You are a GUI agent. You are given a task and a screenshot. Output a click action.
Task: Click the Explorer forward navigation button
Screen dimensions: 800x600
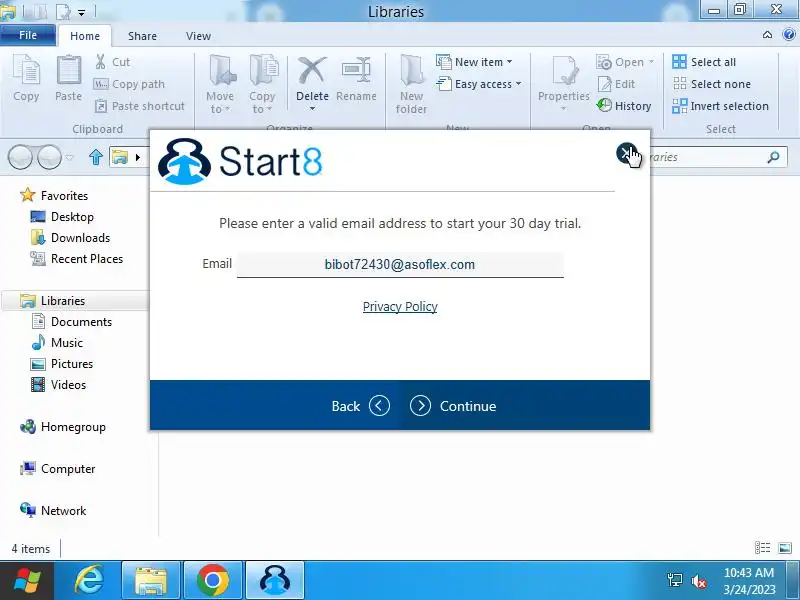[49, 157]
